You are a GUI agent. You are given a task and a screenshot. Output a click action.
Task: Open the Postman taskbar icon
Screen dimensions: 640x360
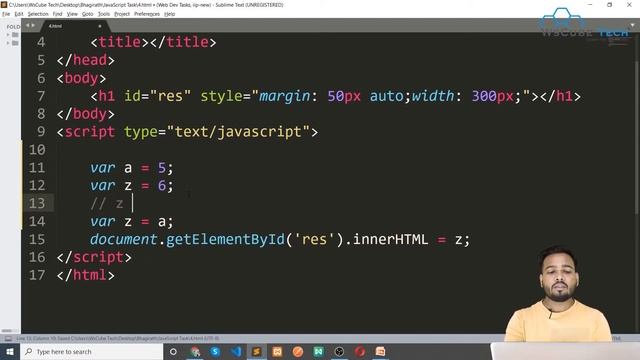coord(298,351)
